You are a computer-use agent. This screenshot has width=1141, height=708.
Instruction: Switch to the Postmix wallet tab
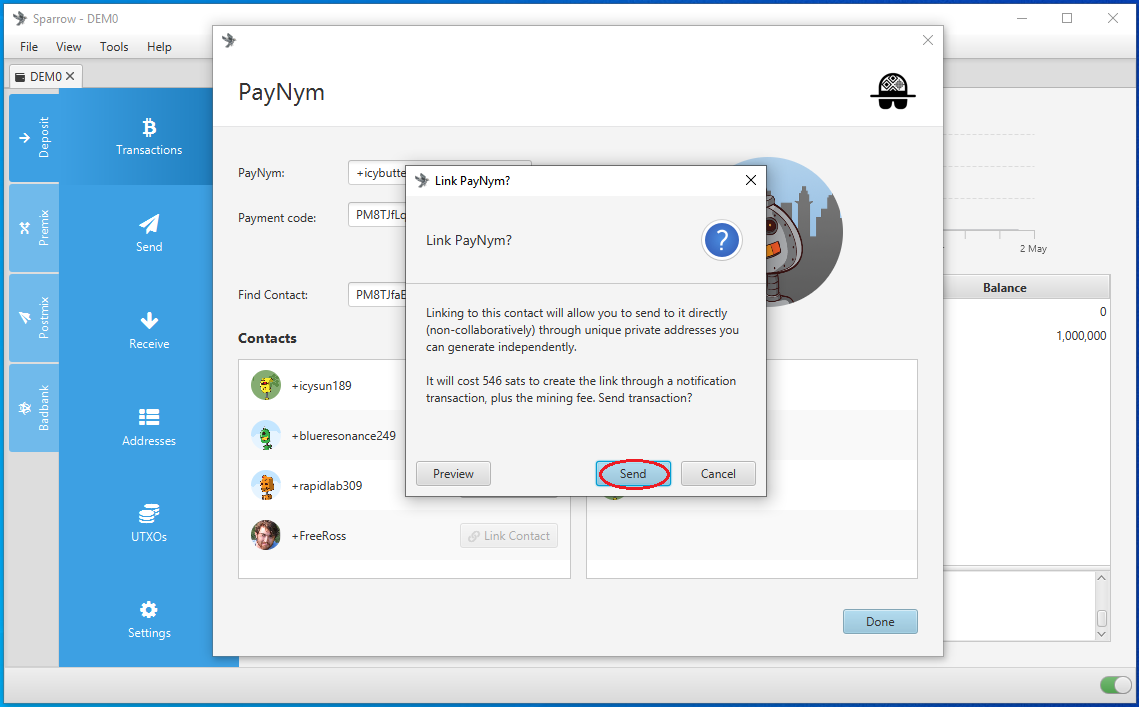pyautogui.click(x=34, y=318)
